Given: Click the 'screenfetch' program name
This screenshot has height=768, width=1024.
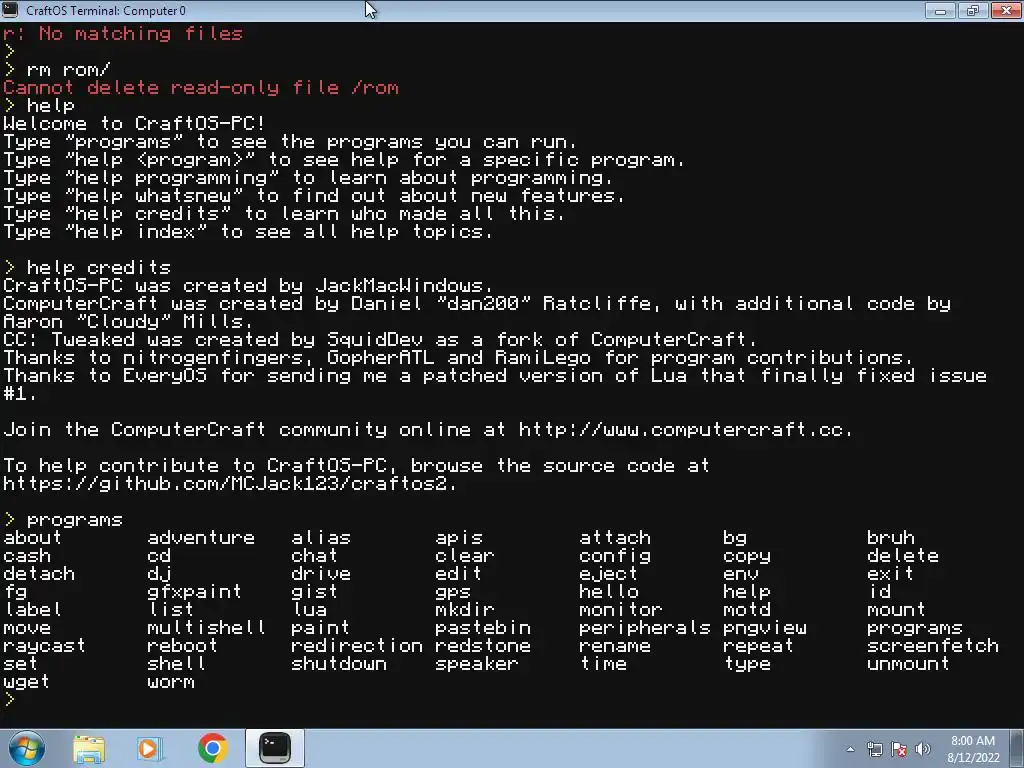Looking at the screenshot, I should coord(933,646).
